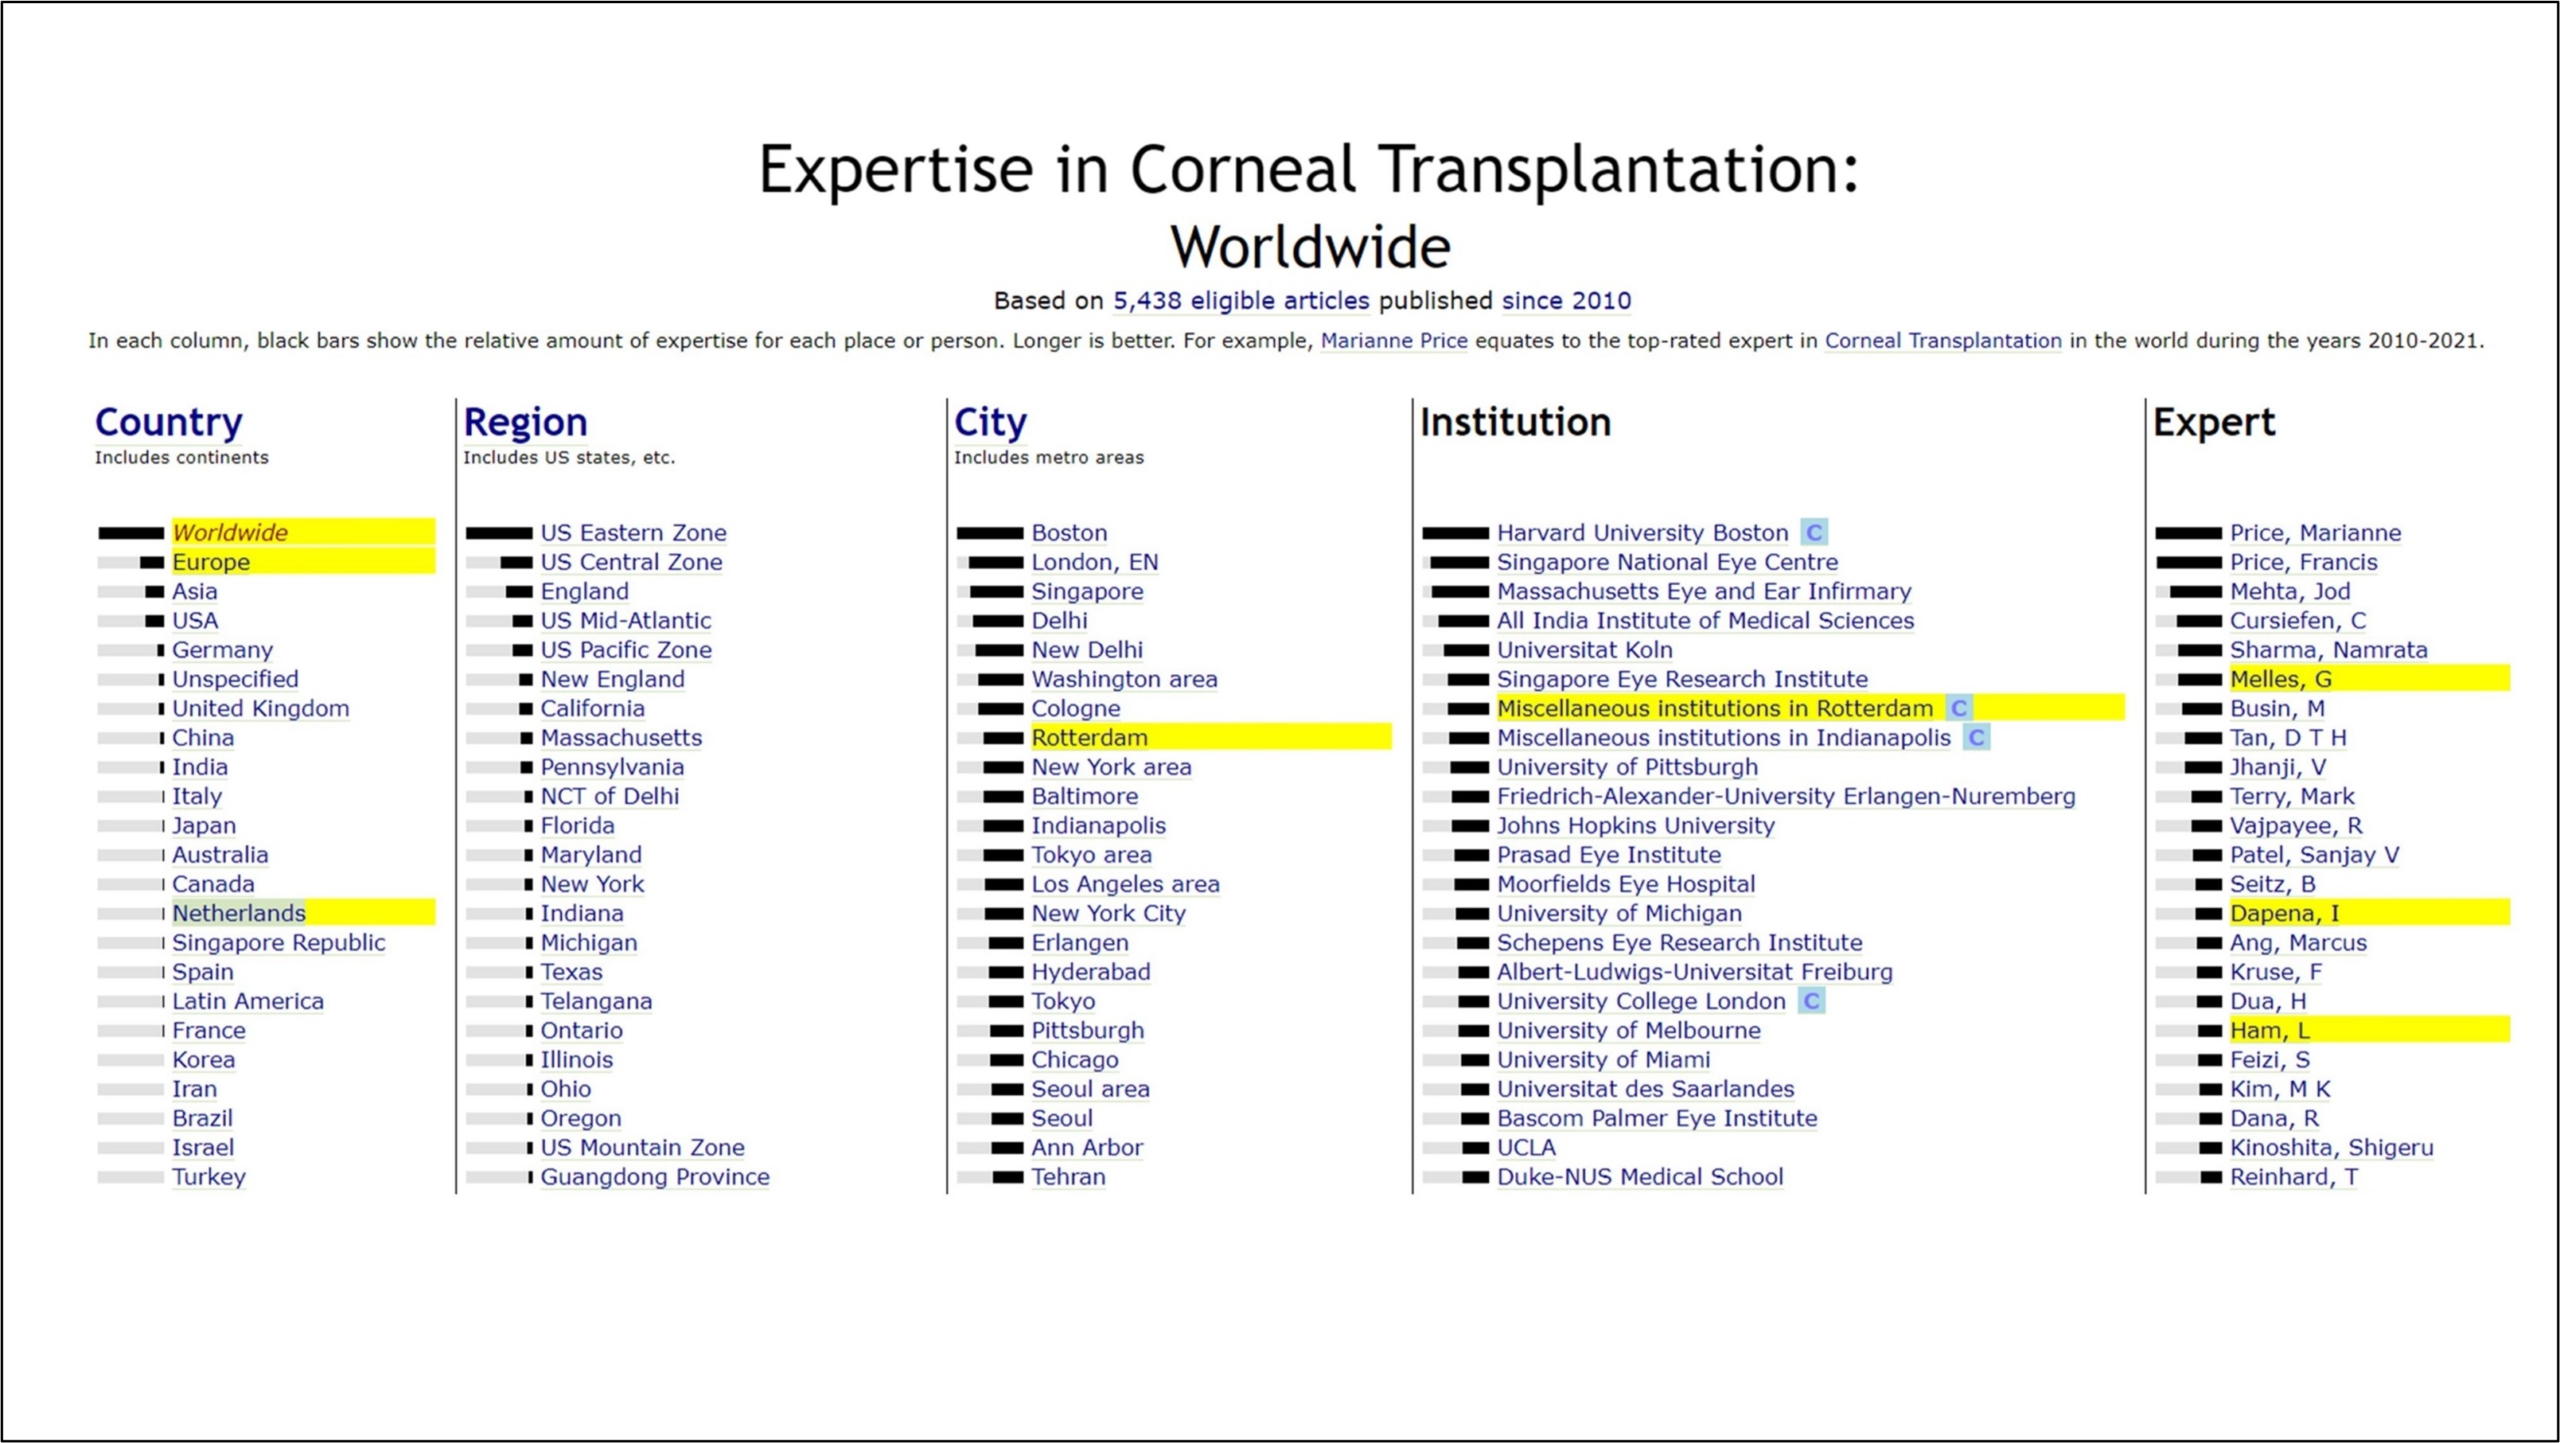Screen dimensions: 2560x1443
Task: Select Guangdong Province region
Action: pos(655,1177)
